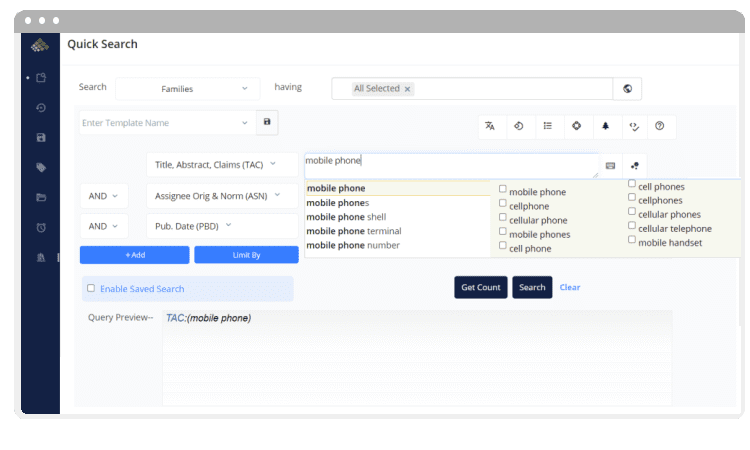750x450 pixels.
Task: Open the Families search dropdown
Action: click(x=188, y=88)
